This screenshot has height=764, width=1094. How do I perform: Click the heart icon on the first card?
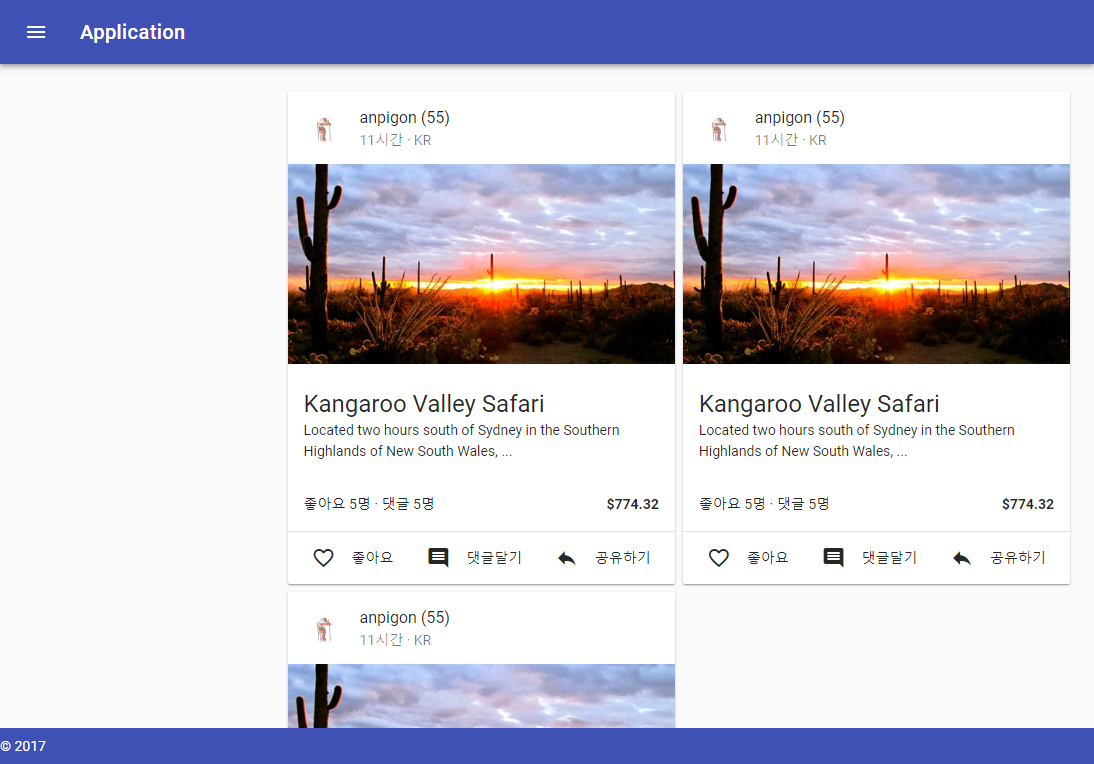tap(323, 557)
